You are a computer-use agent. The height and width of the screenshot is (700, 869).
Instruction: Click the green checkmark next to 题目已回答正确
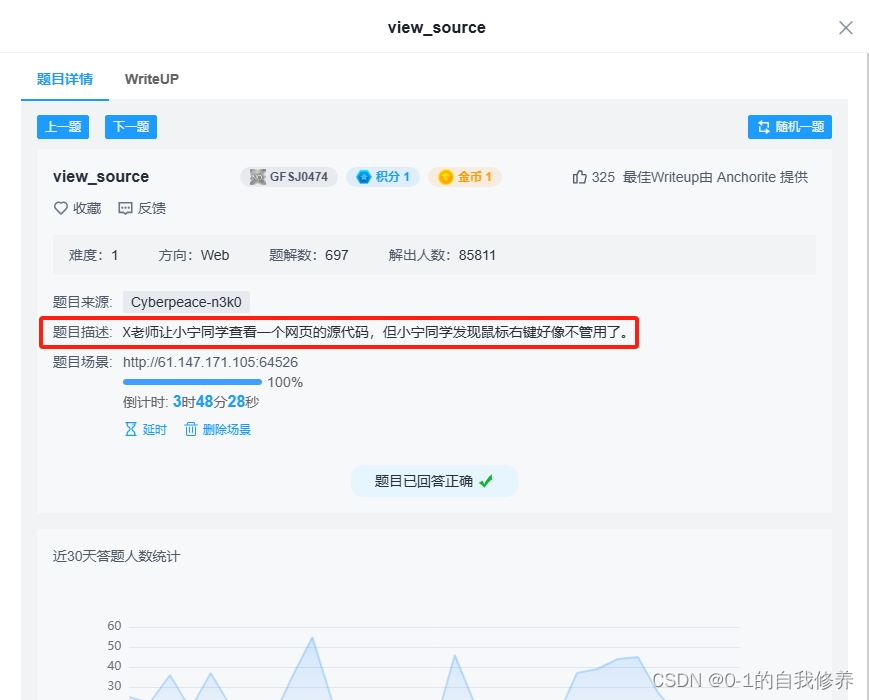point(487,480)
